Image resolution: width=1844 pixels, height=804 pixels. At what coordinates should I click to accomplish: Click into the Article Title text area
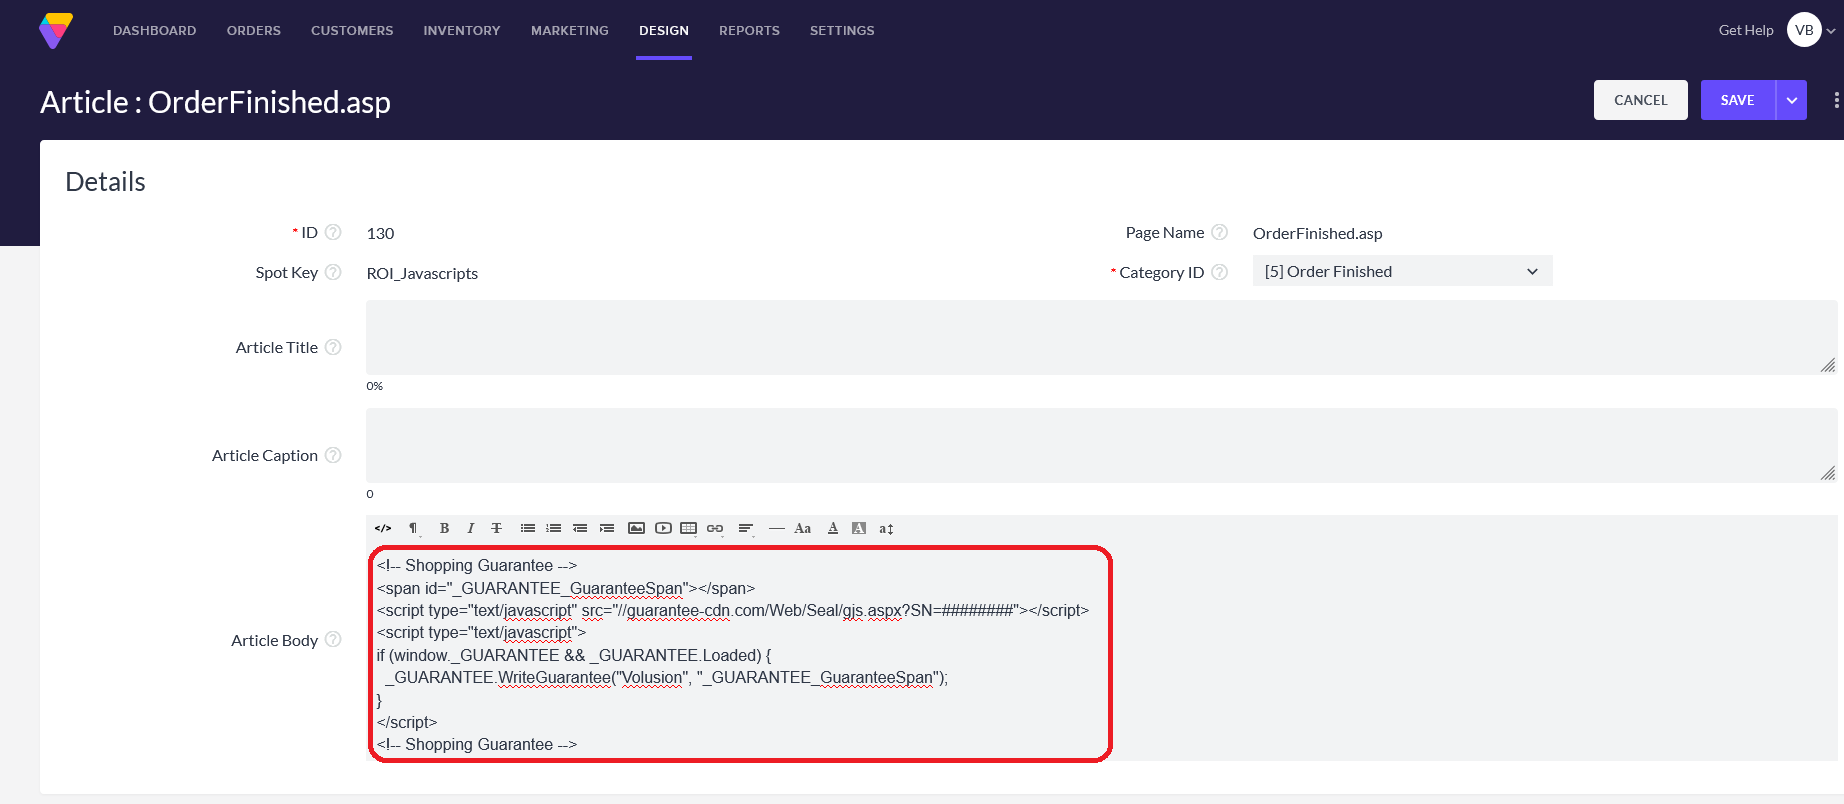(x=1101, y=337)
